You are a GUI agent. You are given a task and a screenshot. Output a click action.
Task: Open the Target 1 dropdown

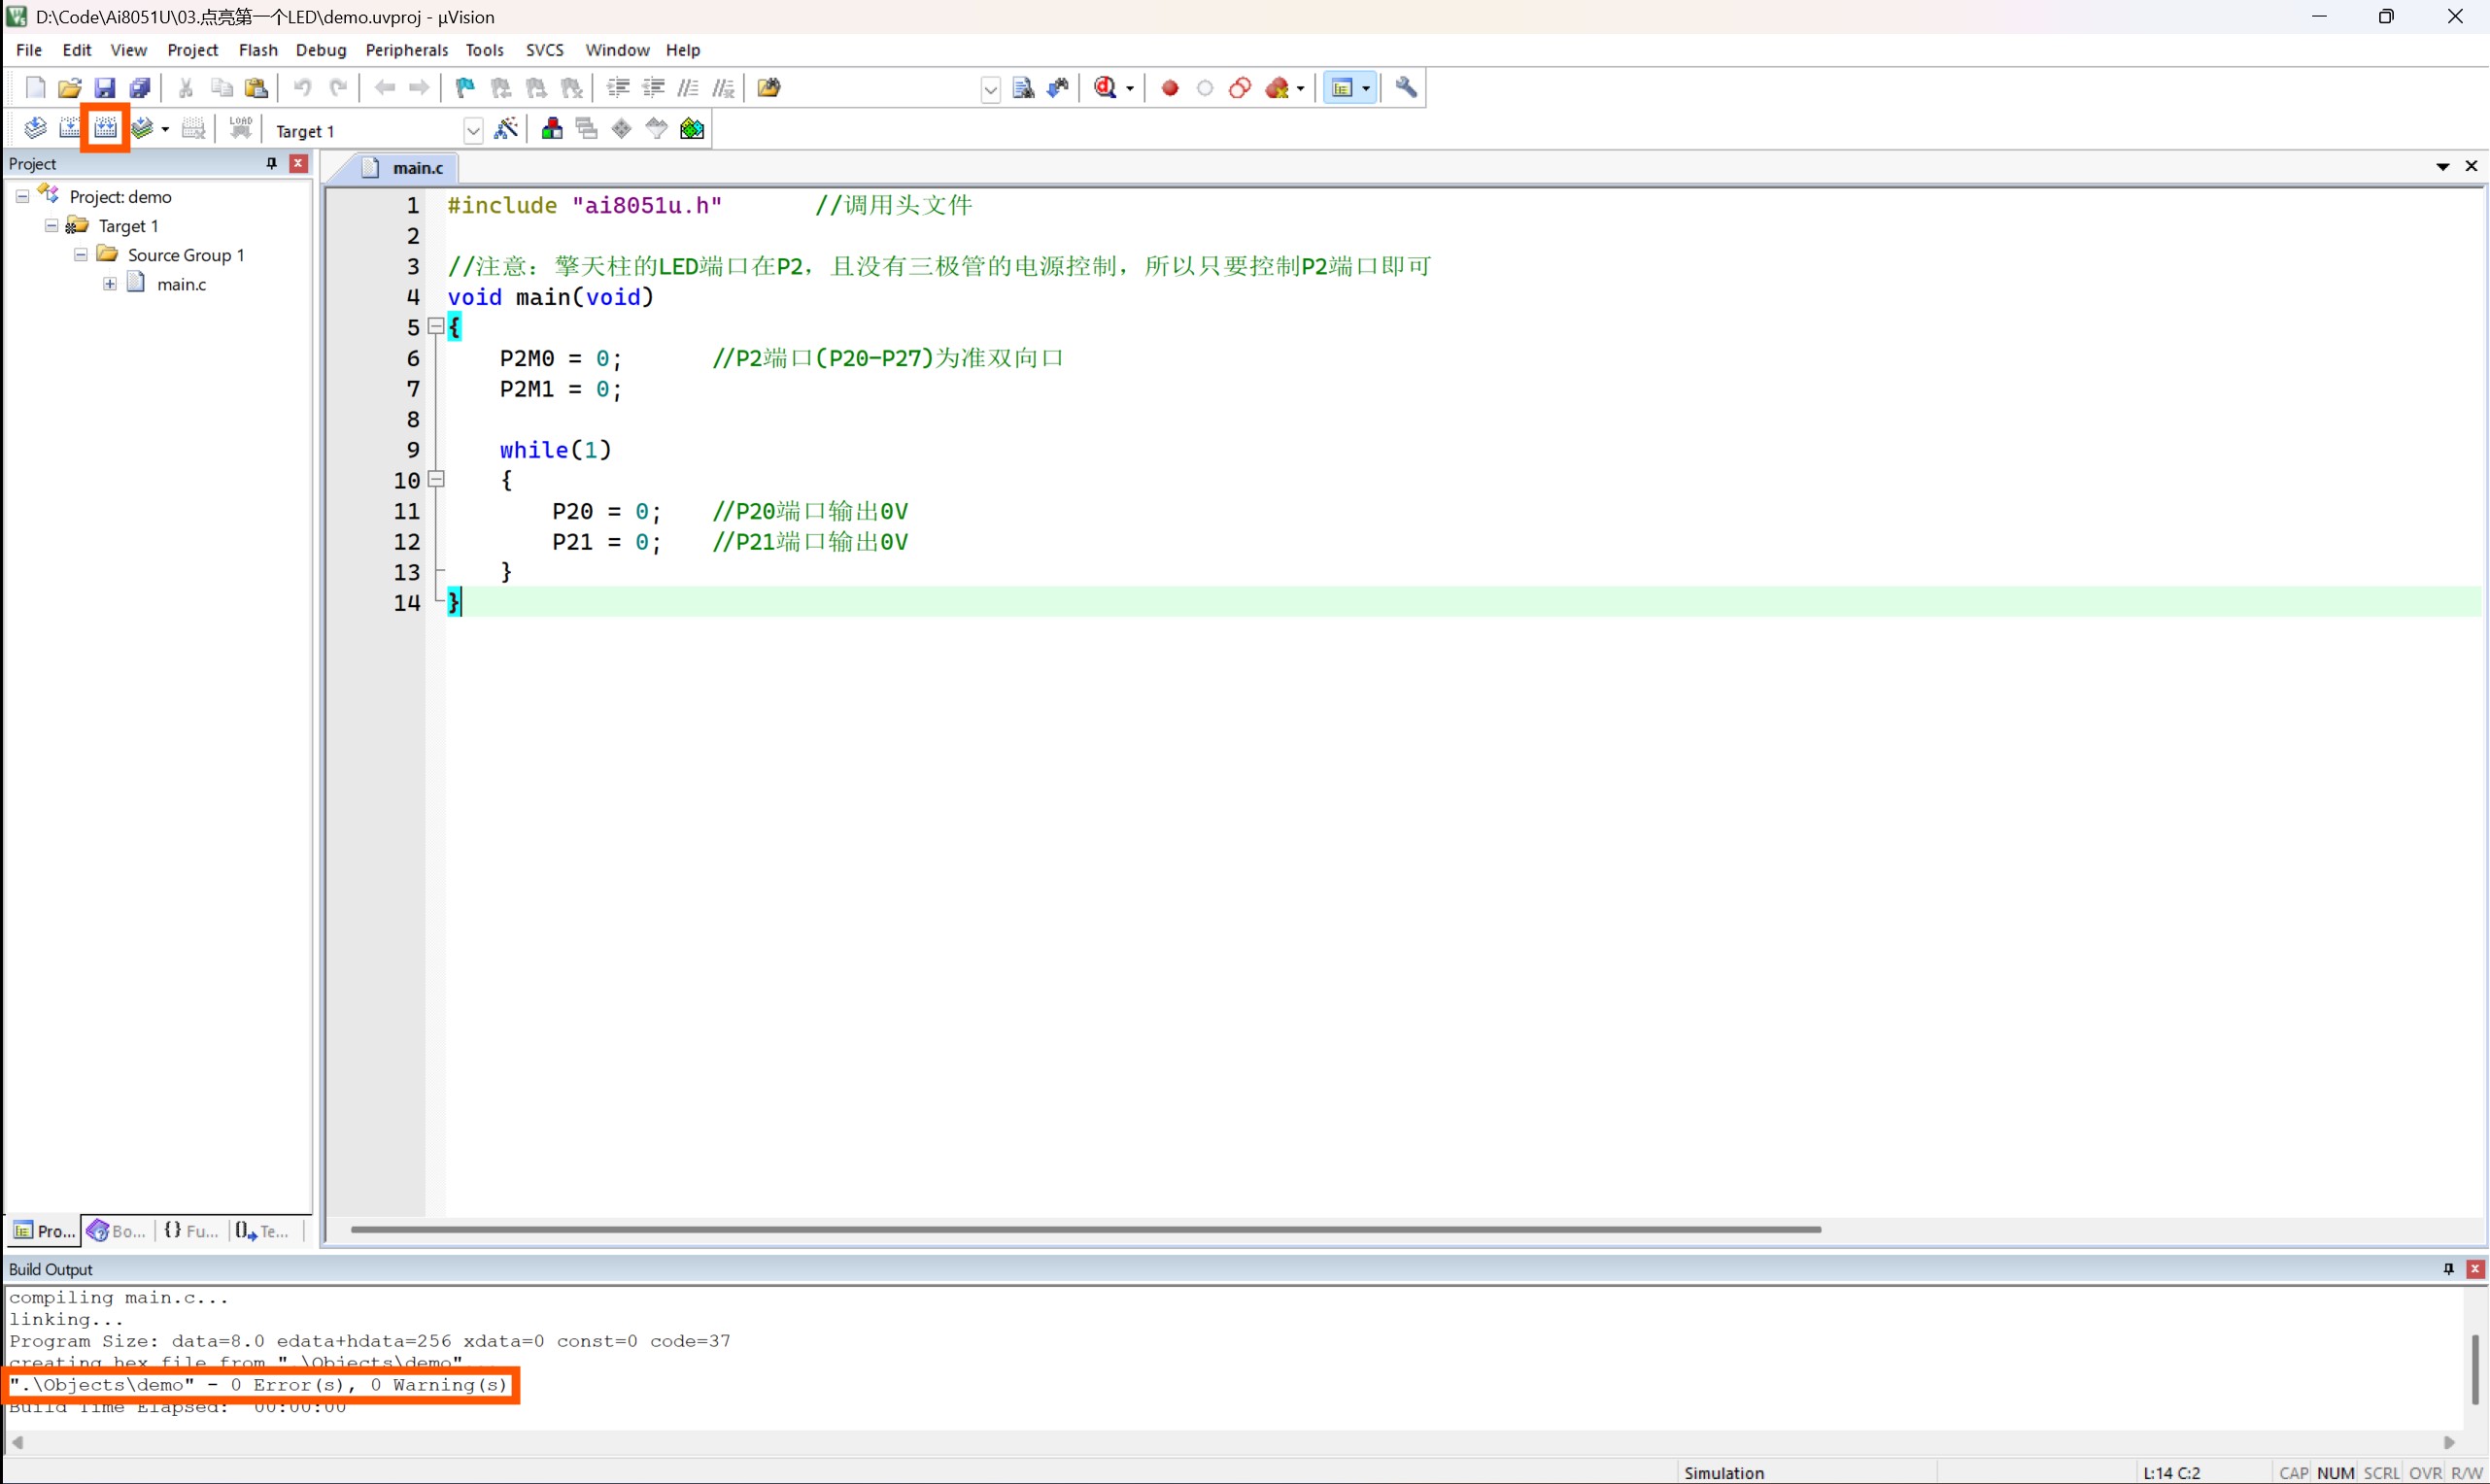473,130
